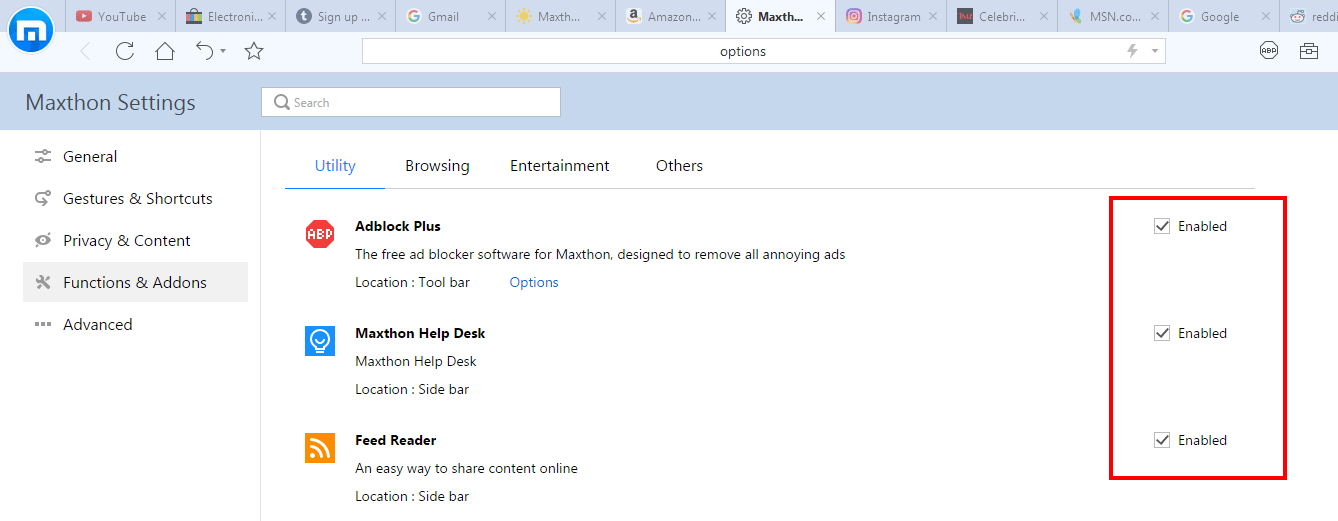
Task: Click the Feed Reader RSS icon
Action: [320, 448]
